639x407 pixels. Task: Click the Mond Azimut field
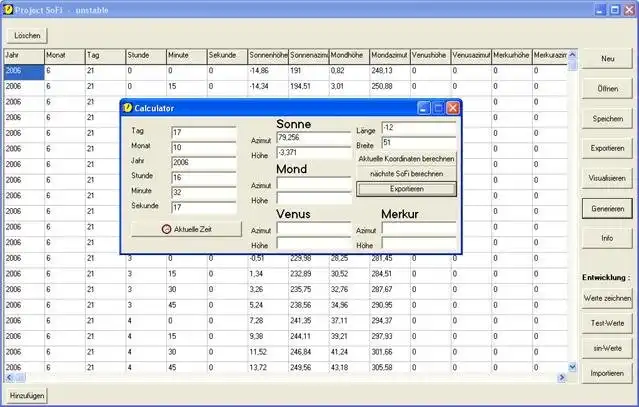pyautogui.click(x=314, y=183)
